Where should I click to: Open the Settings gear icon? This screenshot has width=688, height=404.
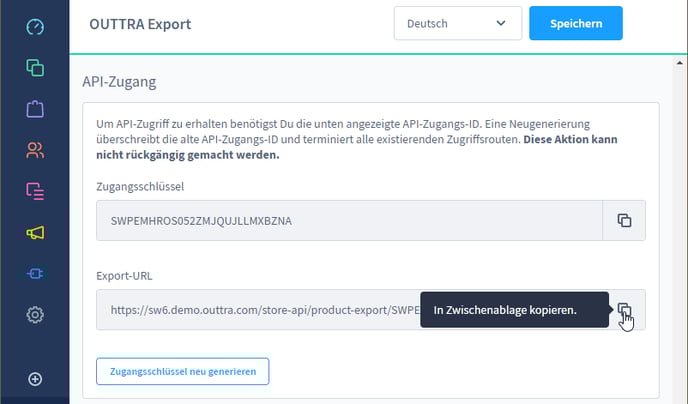(35, 315)
